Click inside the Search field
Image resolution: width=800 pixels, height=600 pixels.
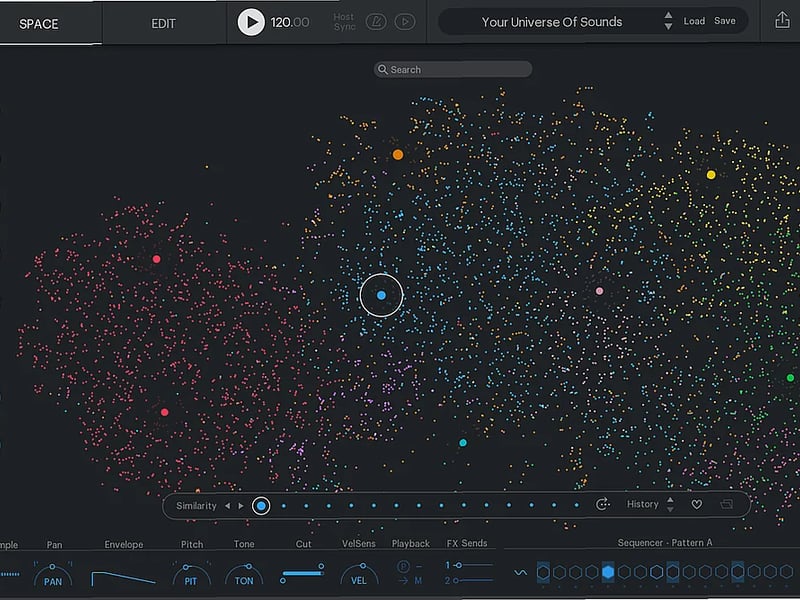point(452,69)
